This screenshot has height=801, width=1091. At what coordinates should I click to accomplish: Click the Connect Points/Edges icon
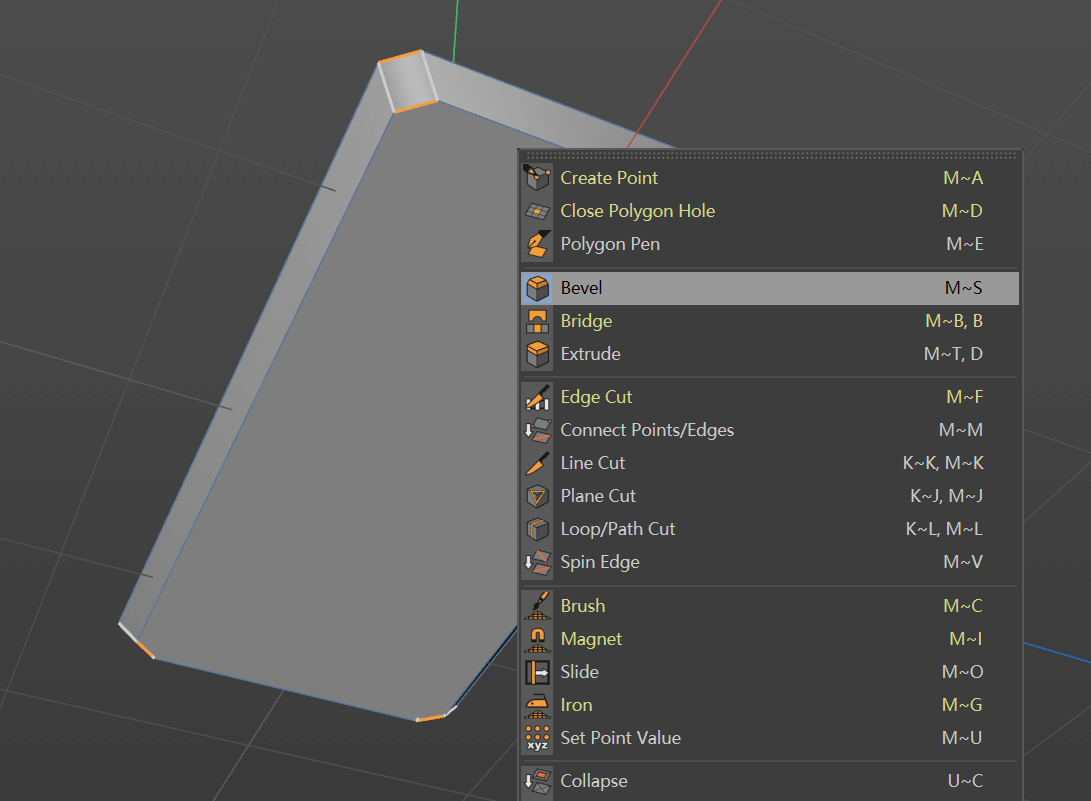point(537,430)
